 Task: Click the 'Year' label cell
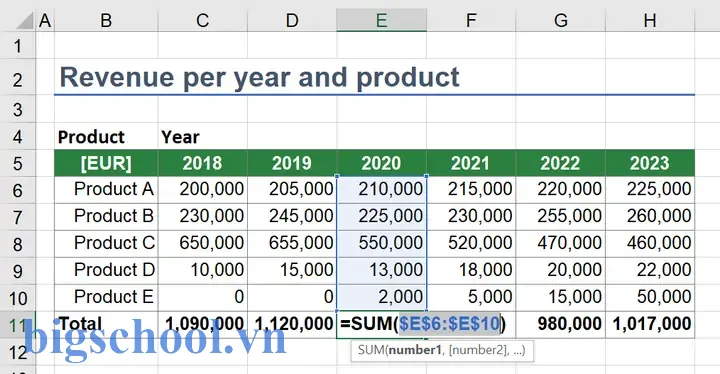coord(202,136)
